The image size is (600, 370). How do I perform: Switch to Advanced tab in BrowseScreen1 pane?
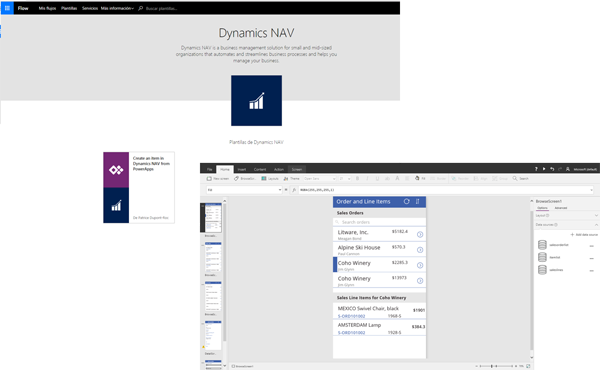pyautogui.click(x=561, y=208)
